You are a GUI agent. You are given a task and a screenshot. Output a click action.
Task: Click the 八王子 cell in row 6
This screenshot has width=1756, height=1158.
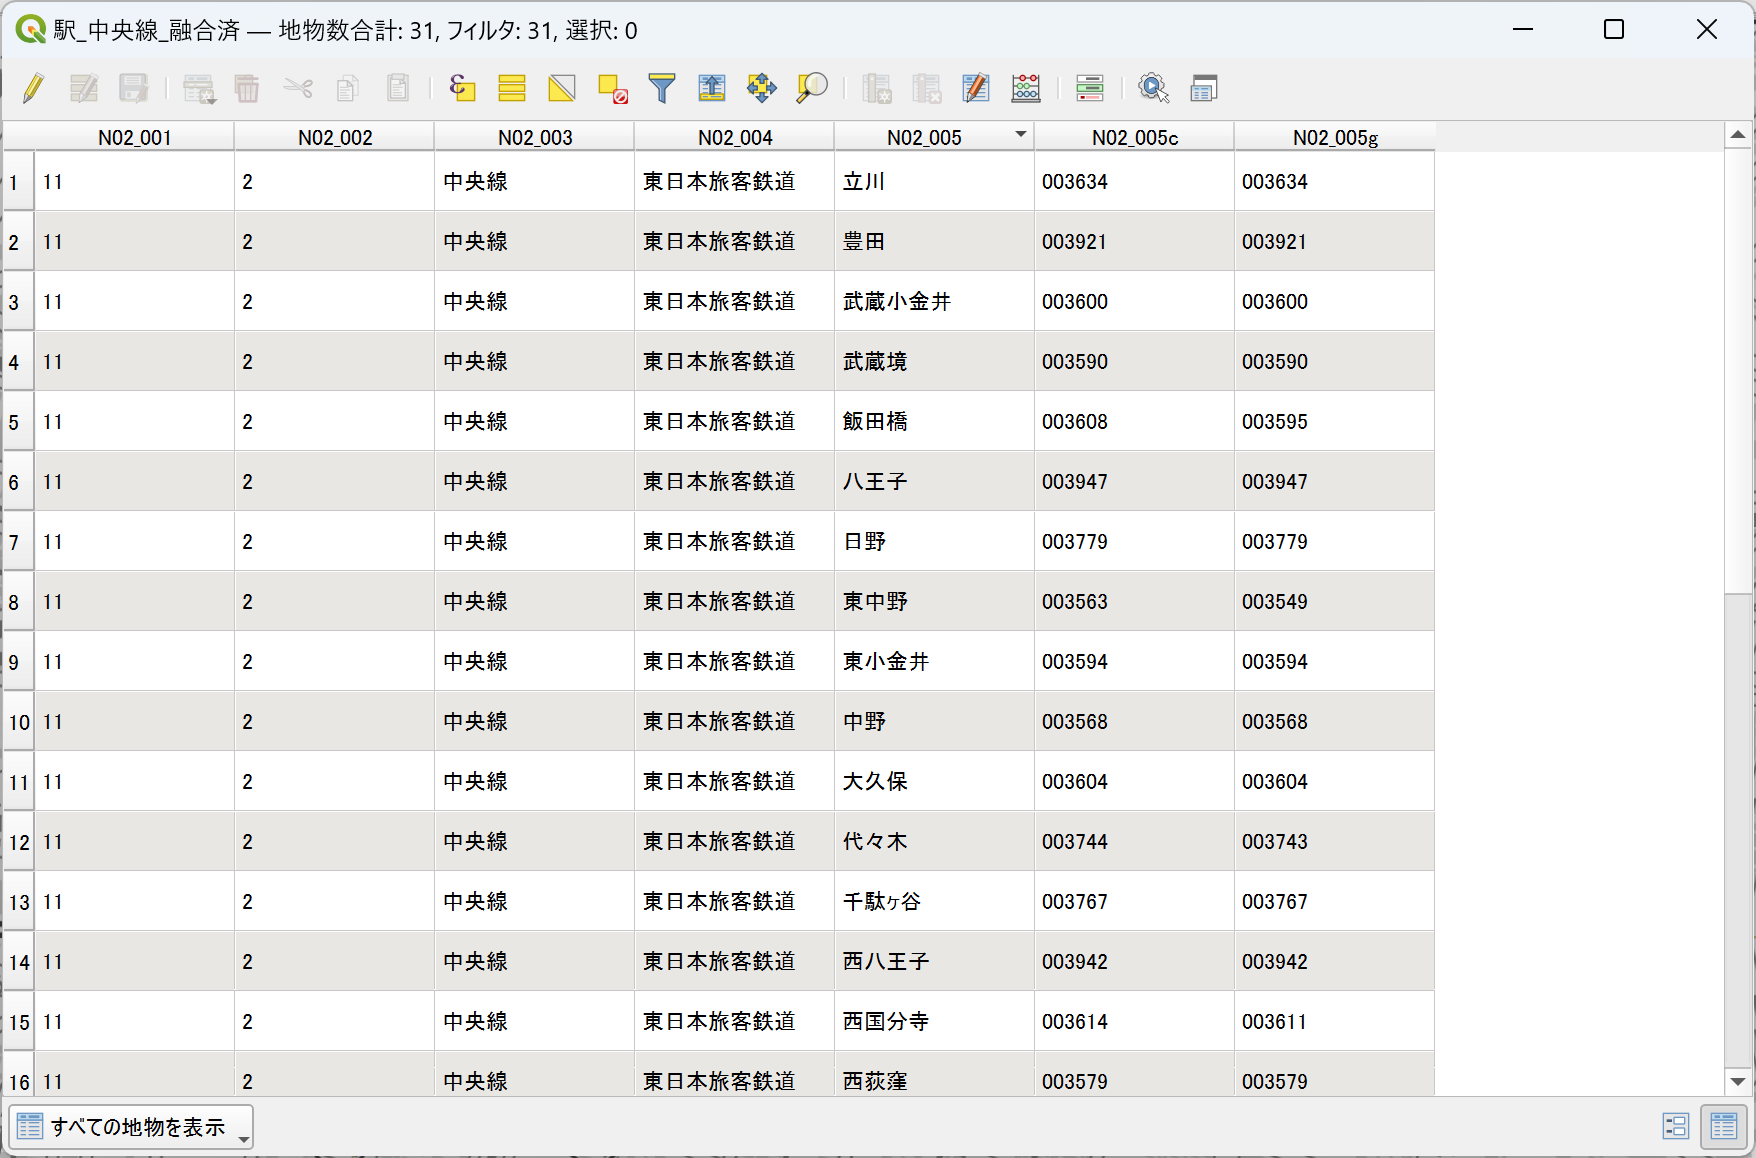coord(934,481)
